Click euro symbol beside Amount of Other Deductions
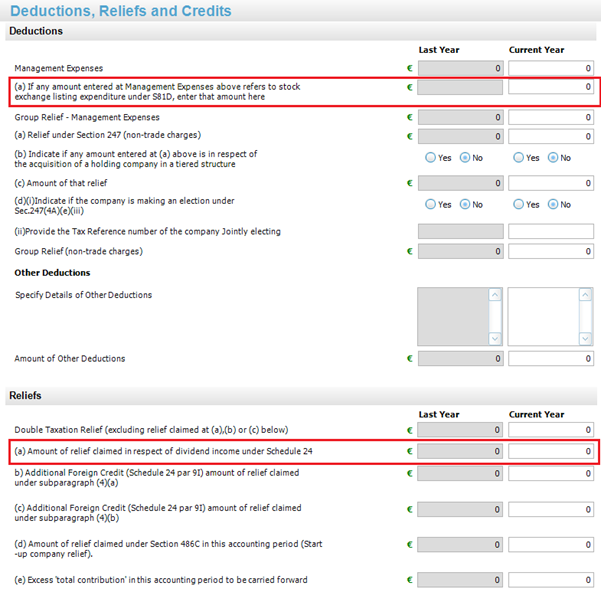Image resolution: width=601 pixels, height=596 pixels. coord(410,358)
